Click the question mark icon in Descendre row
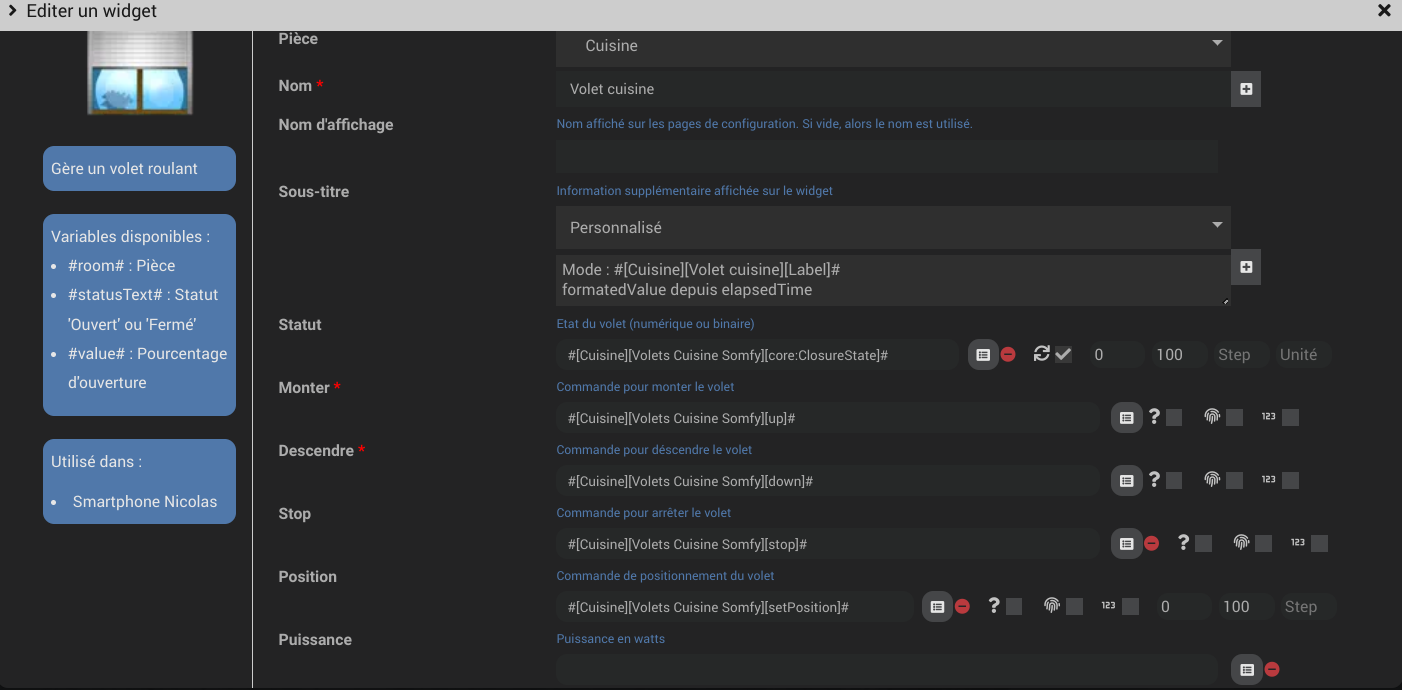The image size is (1402, 690). (1154, 480)
